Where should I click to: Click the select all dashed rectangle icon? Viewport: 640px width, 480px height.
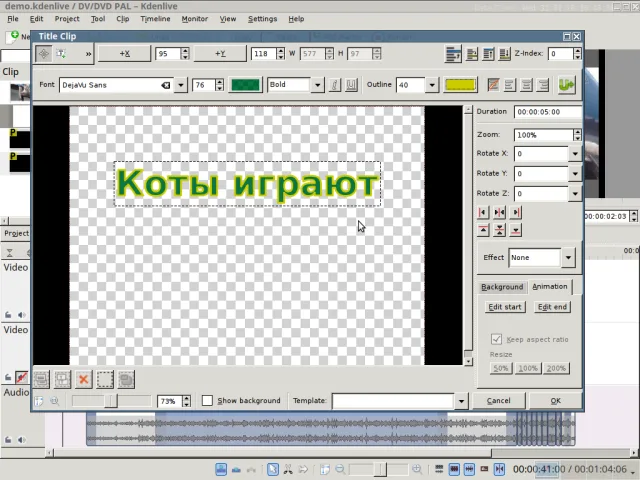105,380
